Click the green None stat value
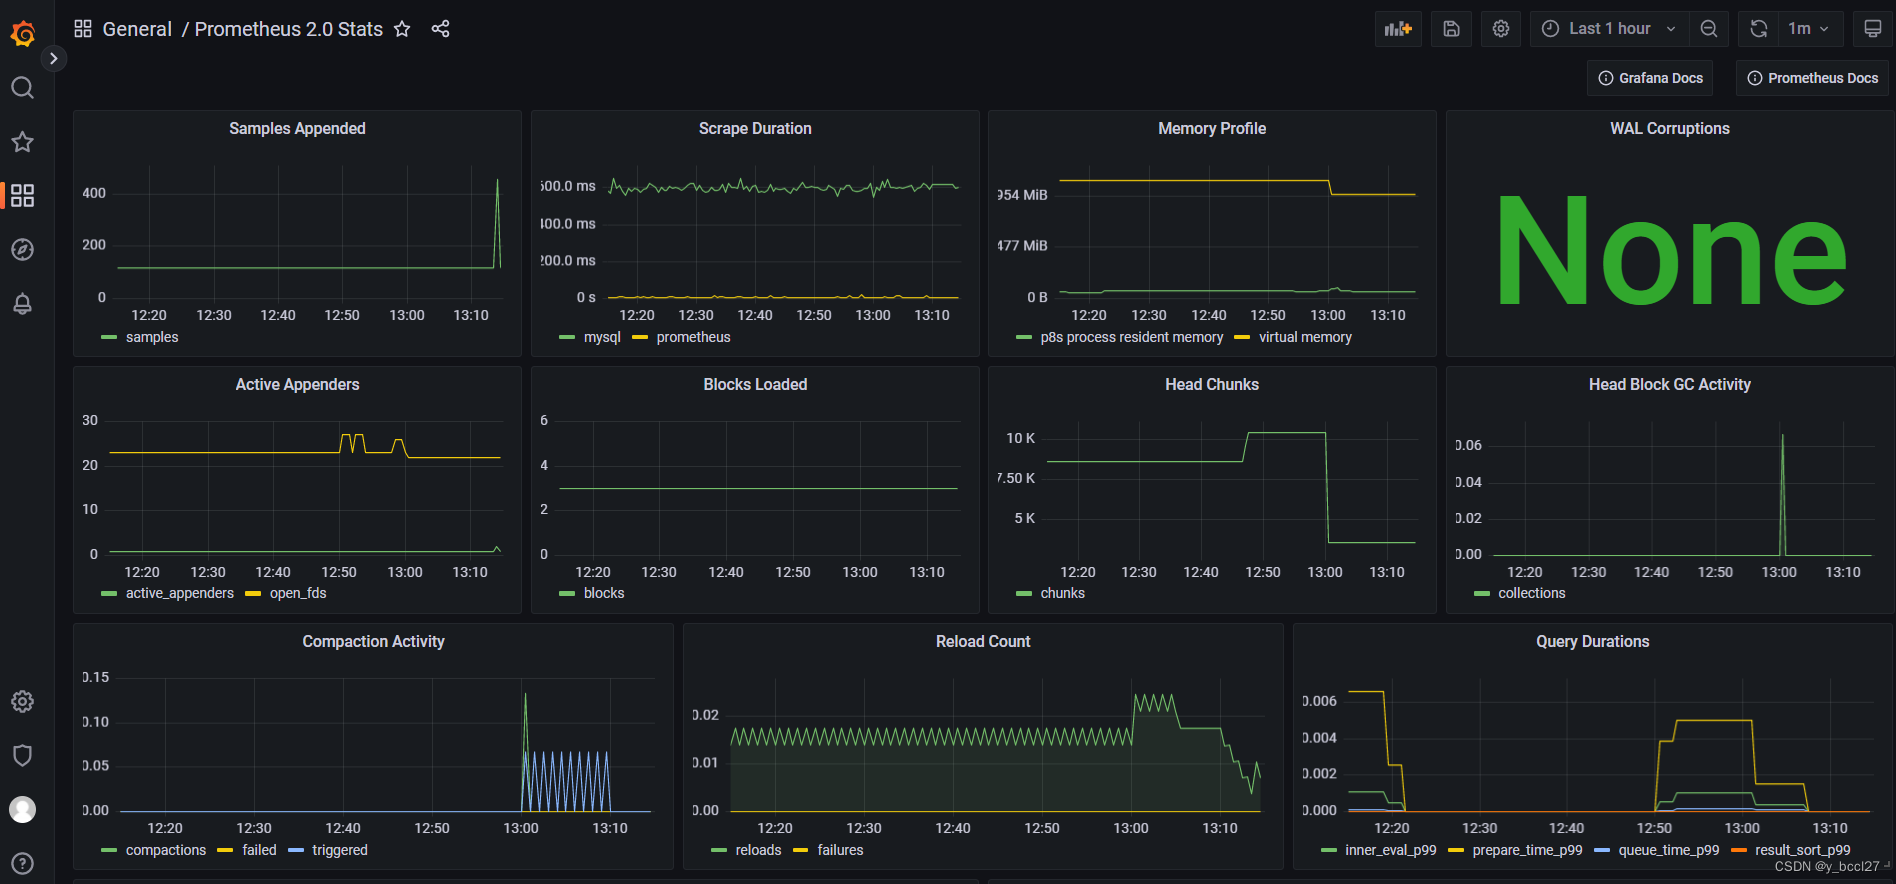Viewport: 1896px width, 884px height. (1670, 250)
